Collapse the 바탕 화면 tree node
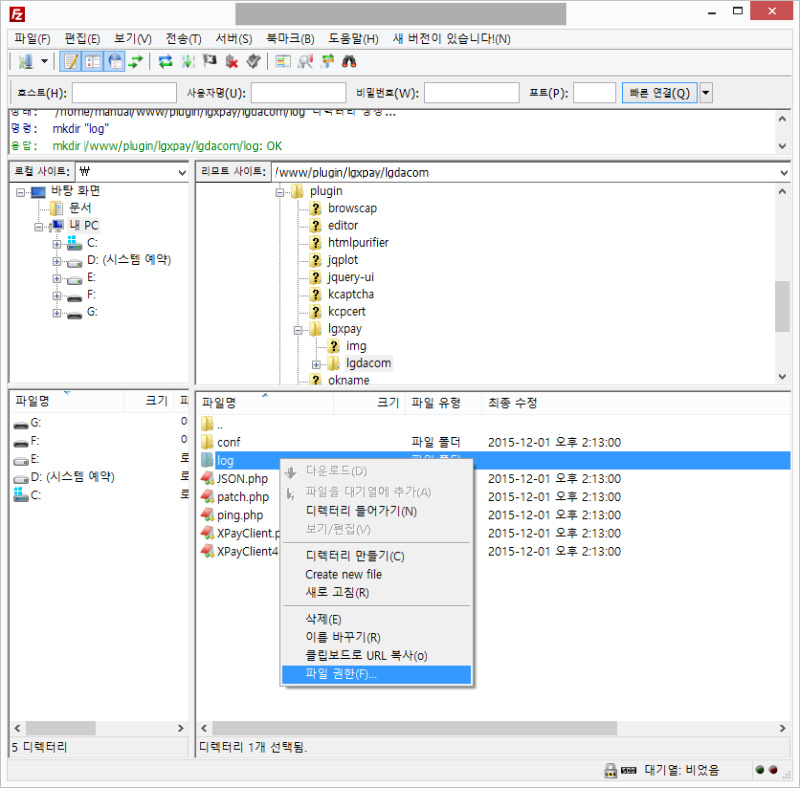The width and height of the screenshot is (800, 788). (20, 192)
